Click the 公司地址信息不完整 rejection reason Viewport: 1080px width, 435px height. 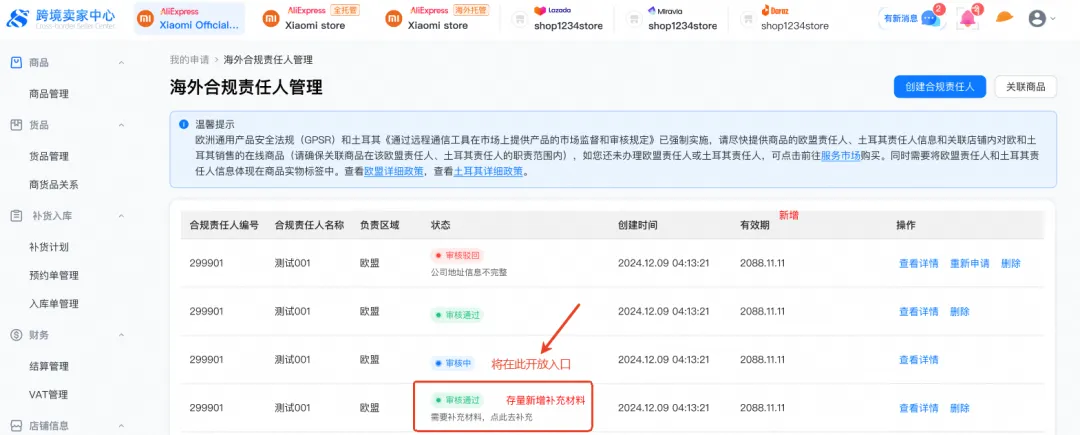pos(468,272)
